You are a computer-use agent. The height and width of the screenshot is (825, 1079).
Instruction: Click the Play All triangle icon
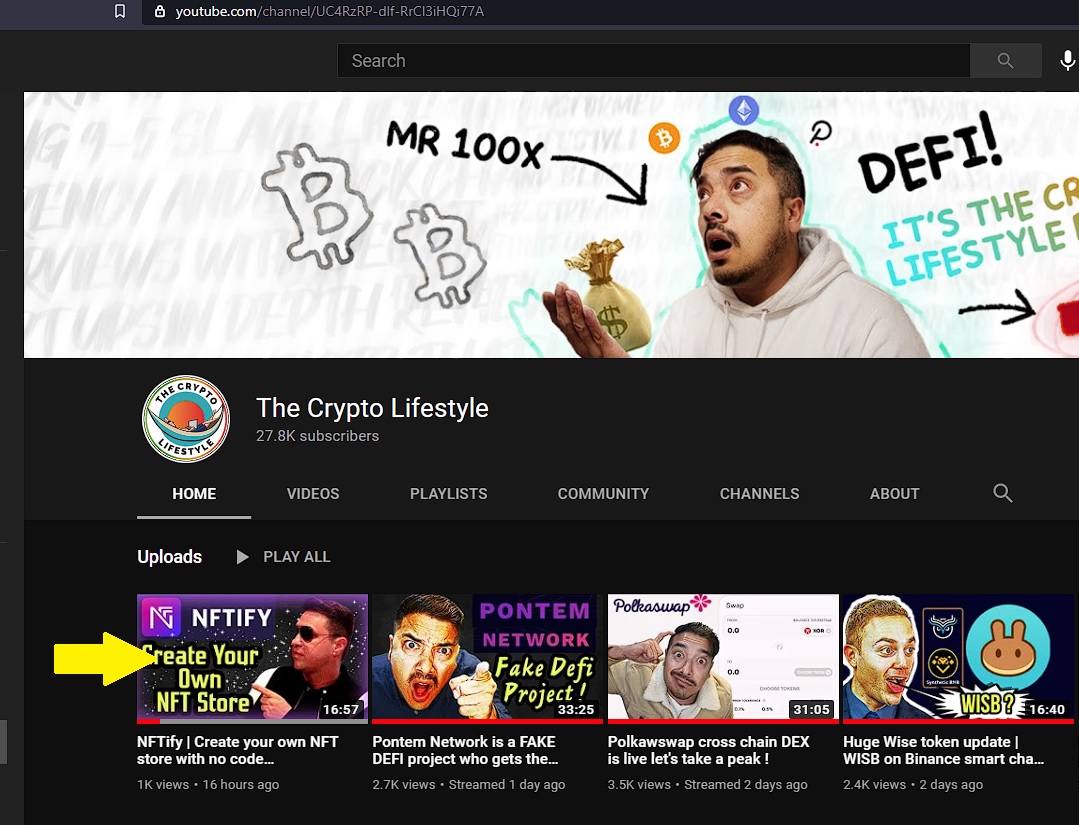point(242,557)
